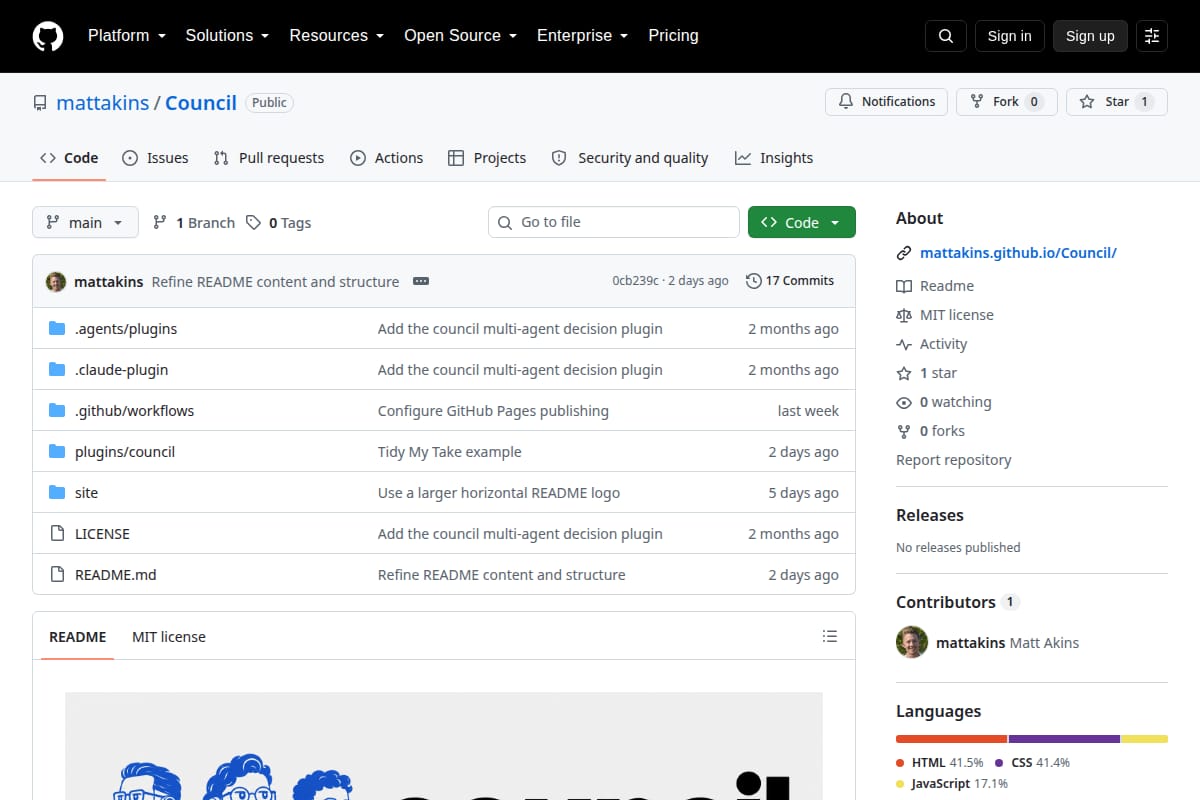Open the 'Configure GitHub Pages publishing' commit message

pyautogui.click(x=493, y=411)
